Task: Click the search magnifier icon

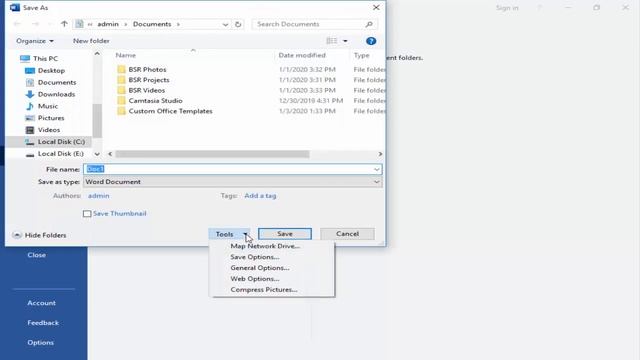Action: tap(369, 24)
